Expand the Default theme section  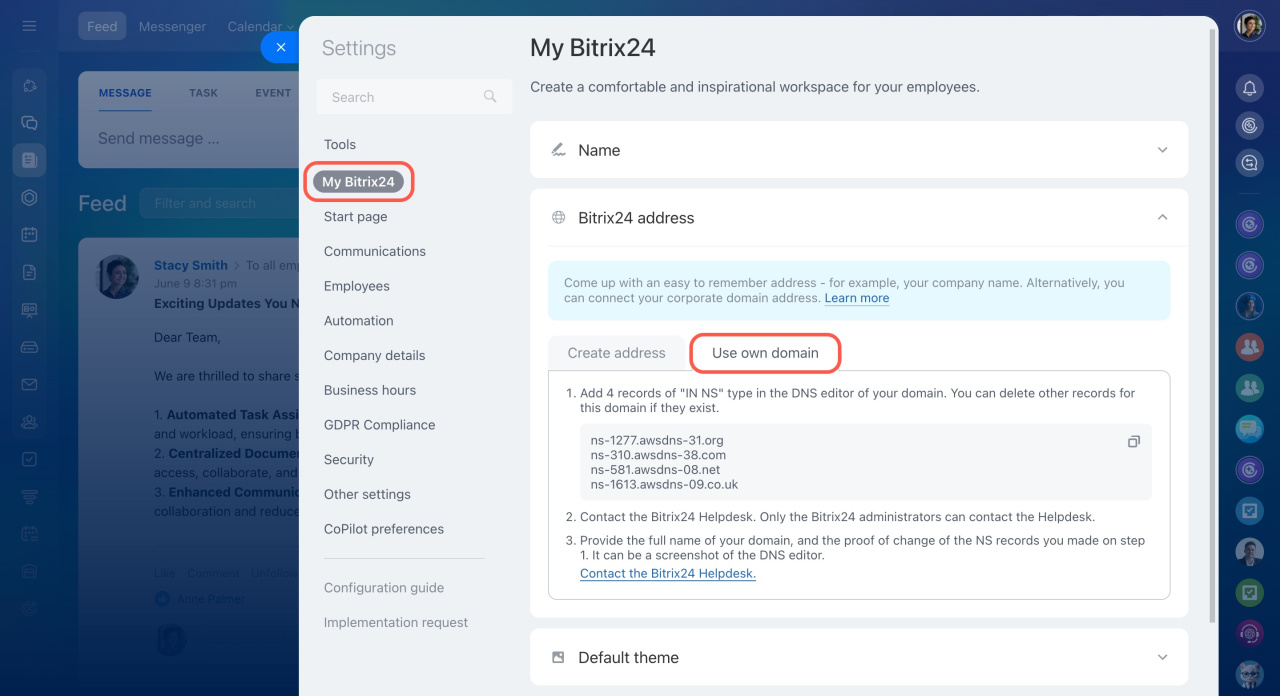coord(859,657)
